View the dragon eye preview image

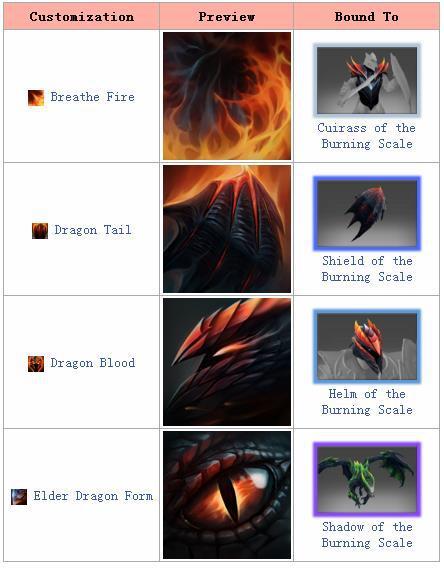coord(227,495)
